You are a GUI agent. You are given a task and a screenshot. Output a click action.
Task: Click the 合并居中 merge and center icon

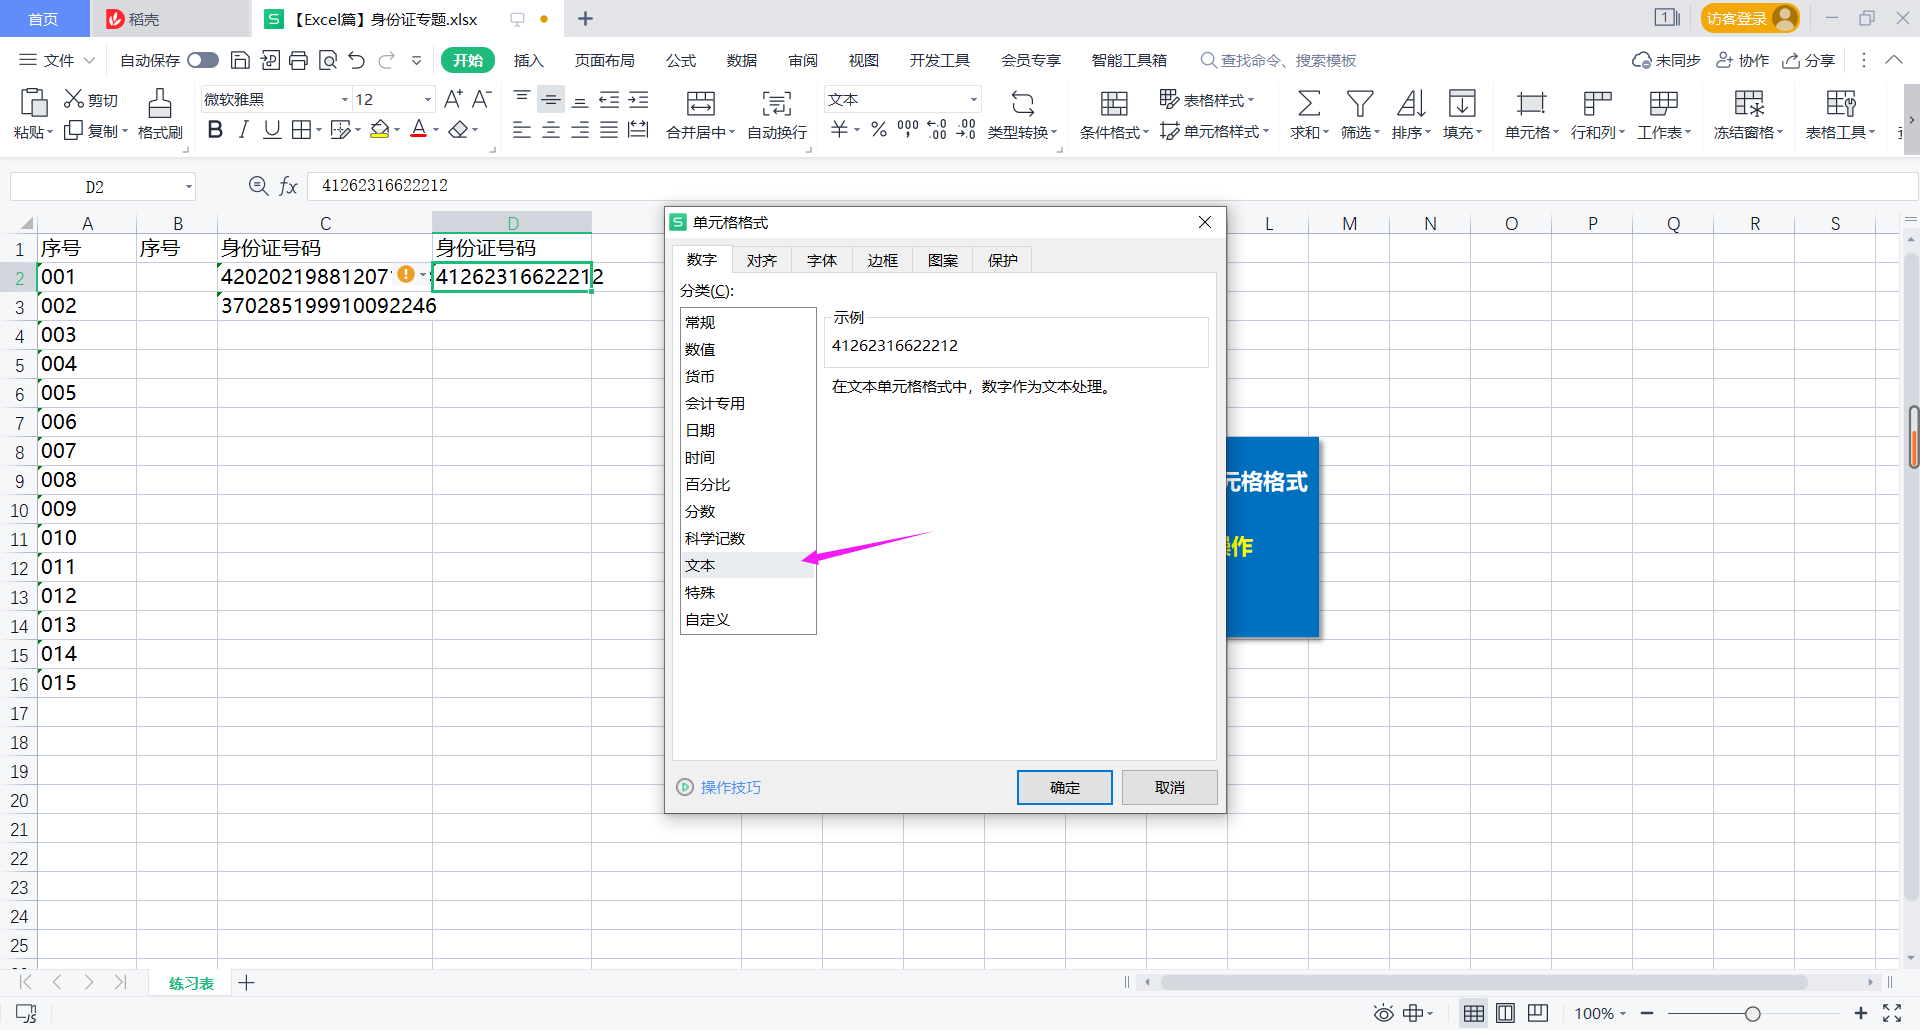701,103
